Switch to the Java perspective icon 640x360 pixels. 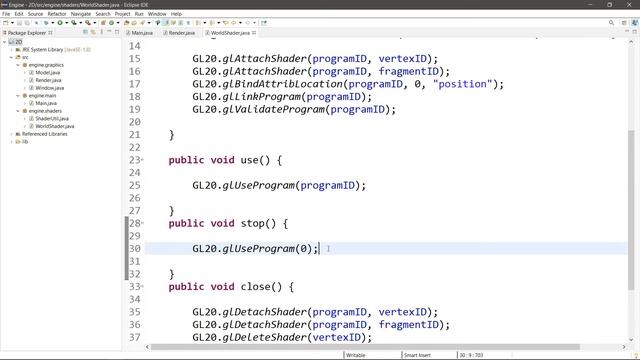[x=634, y=23]
